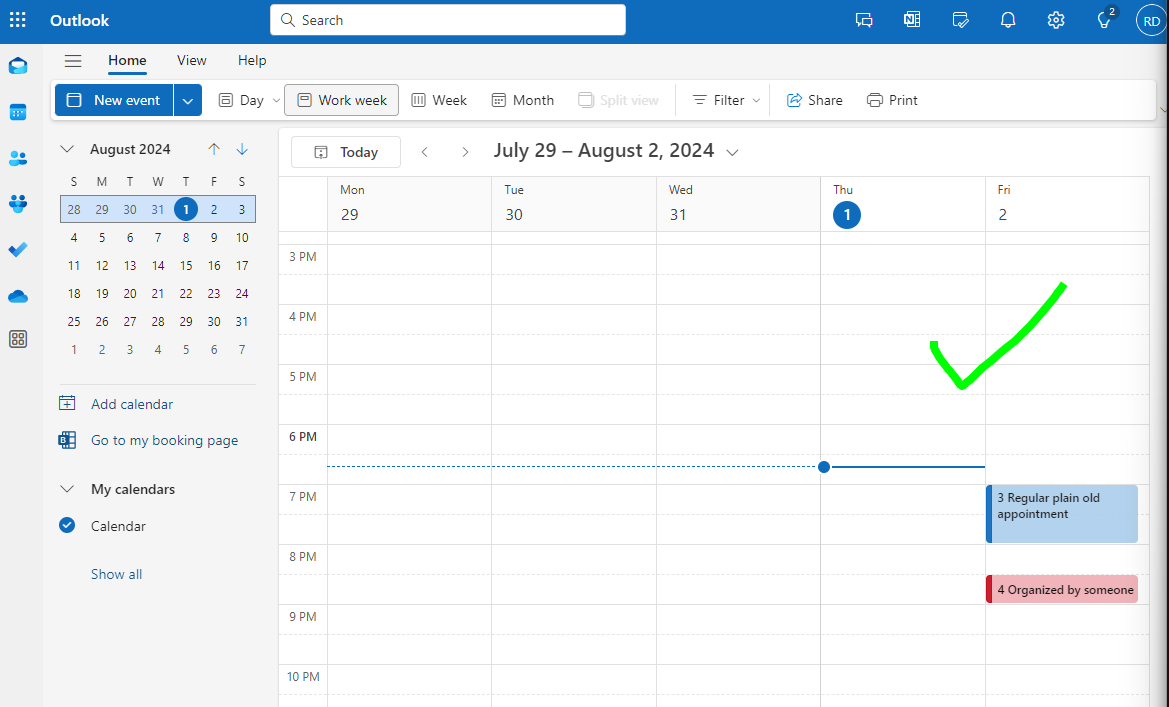Open the Filter dropdown
This screenshot has width=1169, height=707.
726,100
